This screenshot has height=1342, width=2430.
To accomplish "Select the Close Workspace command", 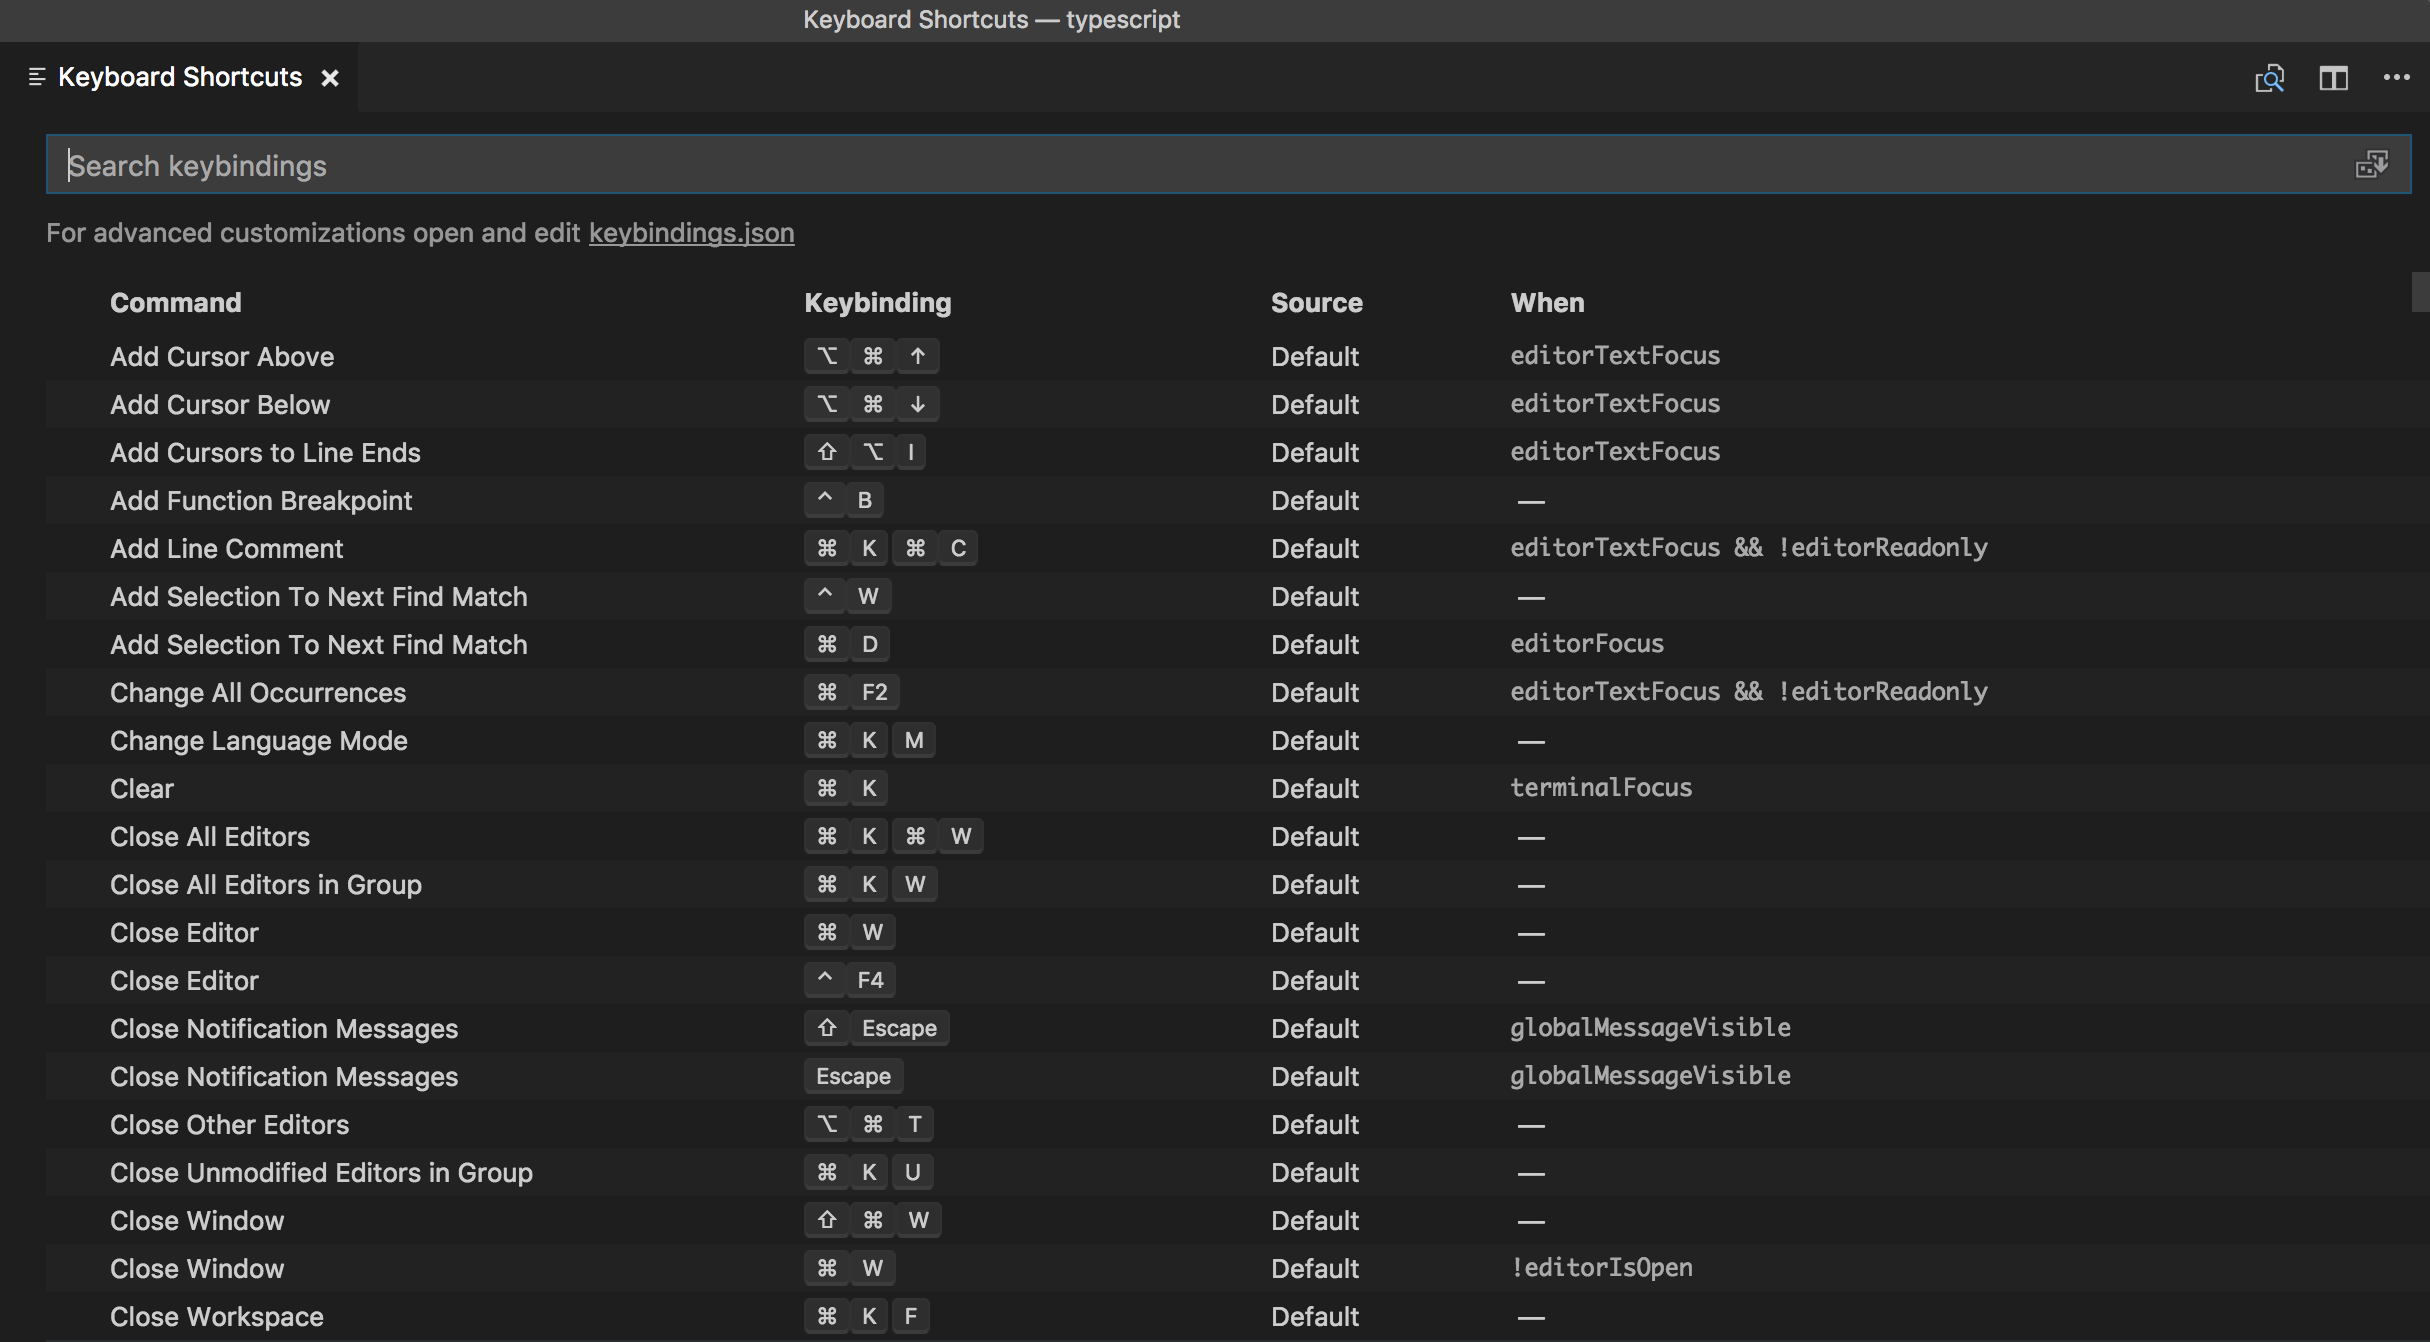I will [x=217, y=1316].
